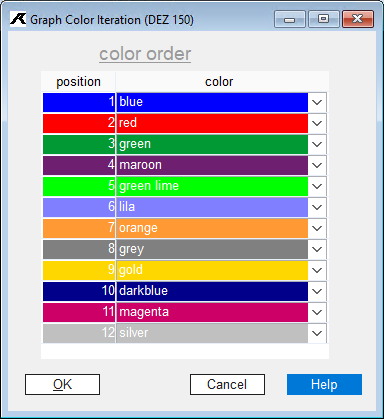The width and height of the screenshot is (384, 419).
Task: Open the silver dropdown arrow
Action: point(317,333)
